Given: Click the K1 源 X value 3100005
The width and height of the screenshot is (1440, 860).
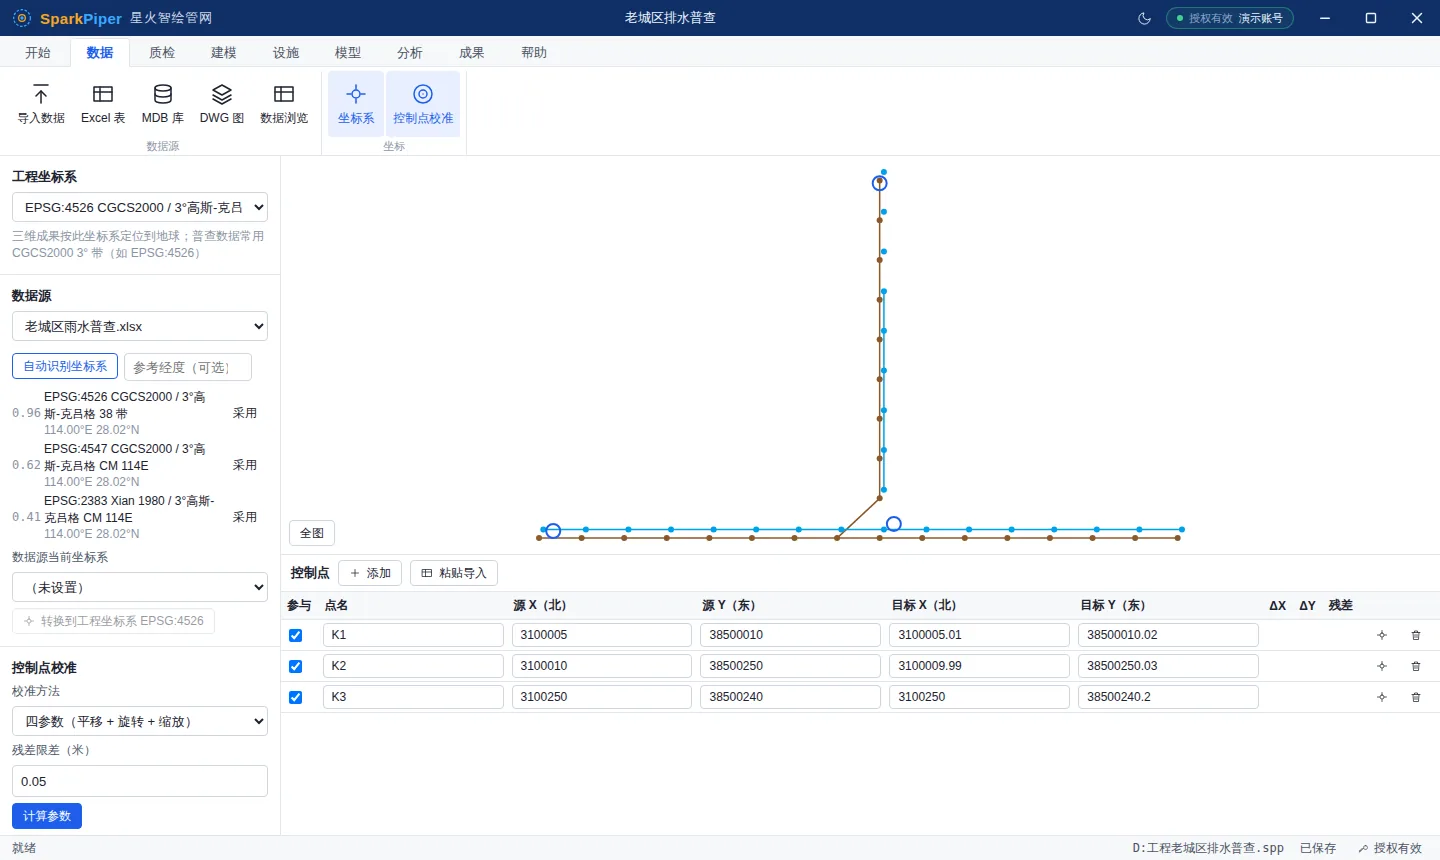Looking at the screenshot, I should 602,635.
